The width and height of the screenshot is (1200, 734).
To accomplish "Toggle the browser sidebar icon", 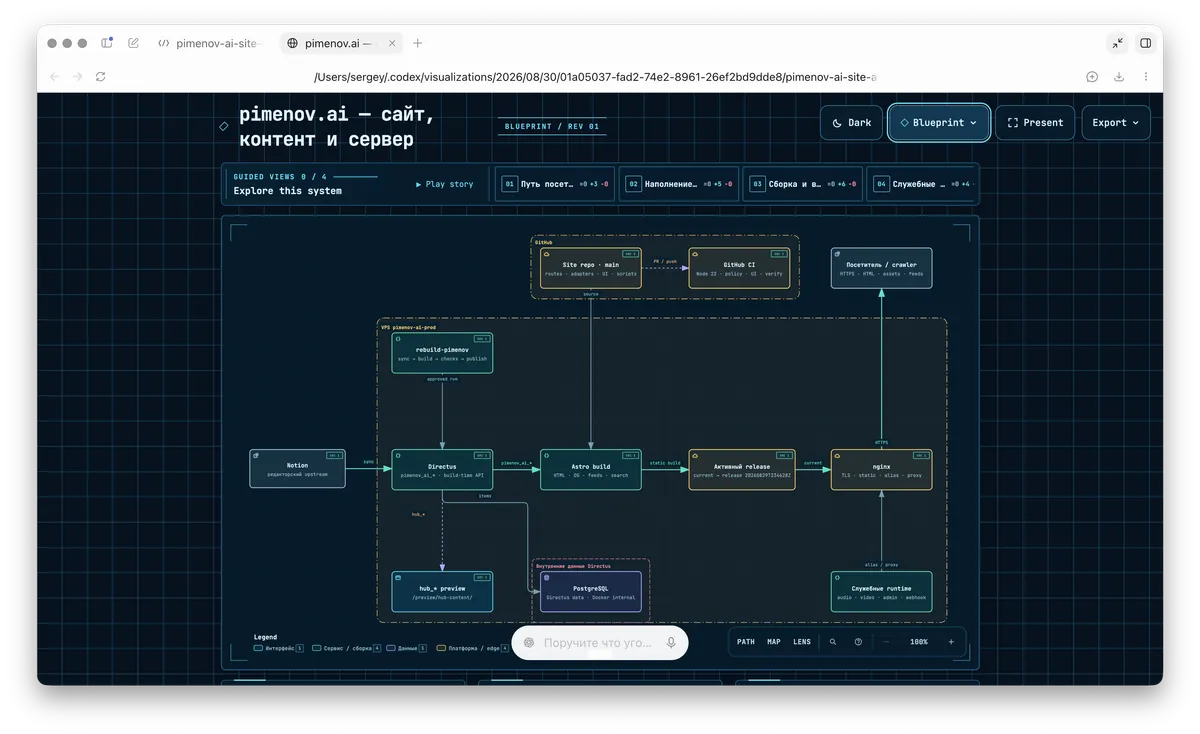I will click(x=107, y=43).
